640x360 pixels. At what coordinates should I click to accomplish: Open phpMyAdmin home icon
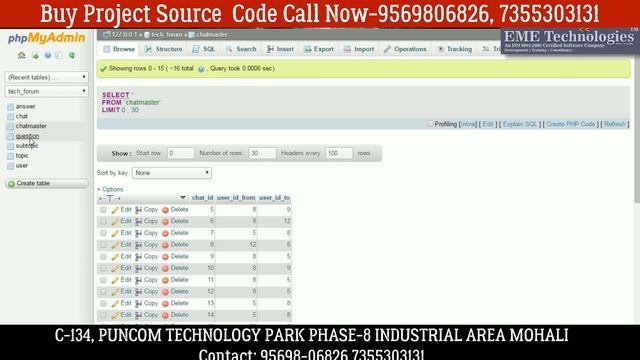(x=22, y=55)
